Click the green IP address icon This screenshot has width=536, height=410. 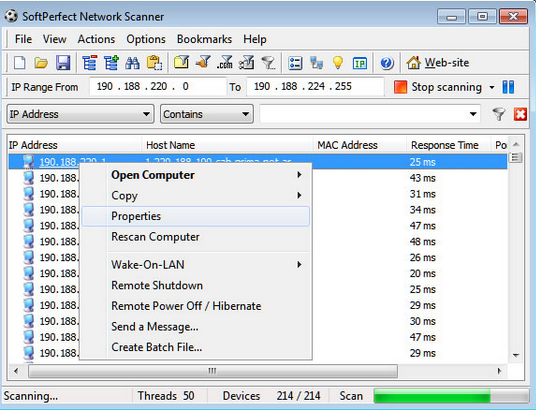(360, 63)
